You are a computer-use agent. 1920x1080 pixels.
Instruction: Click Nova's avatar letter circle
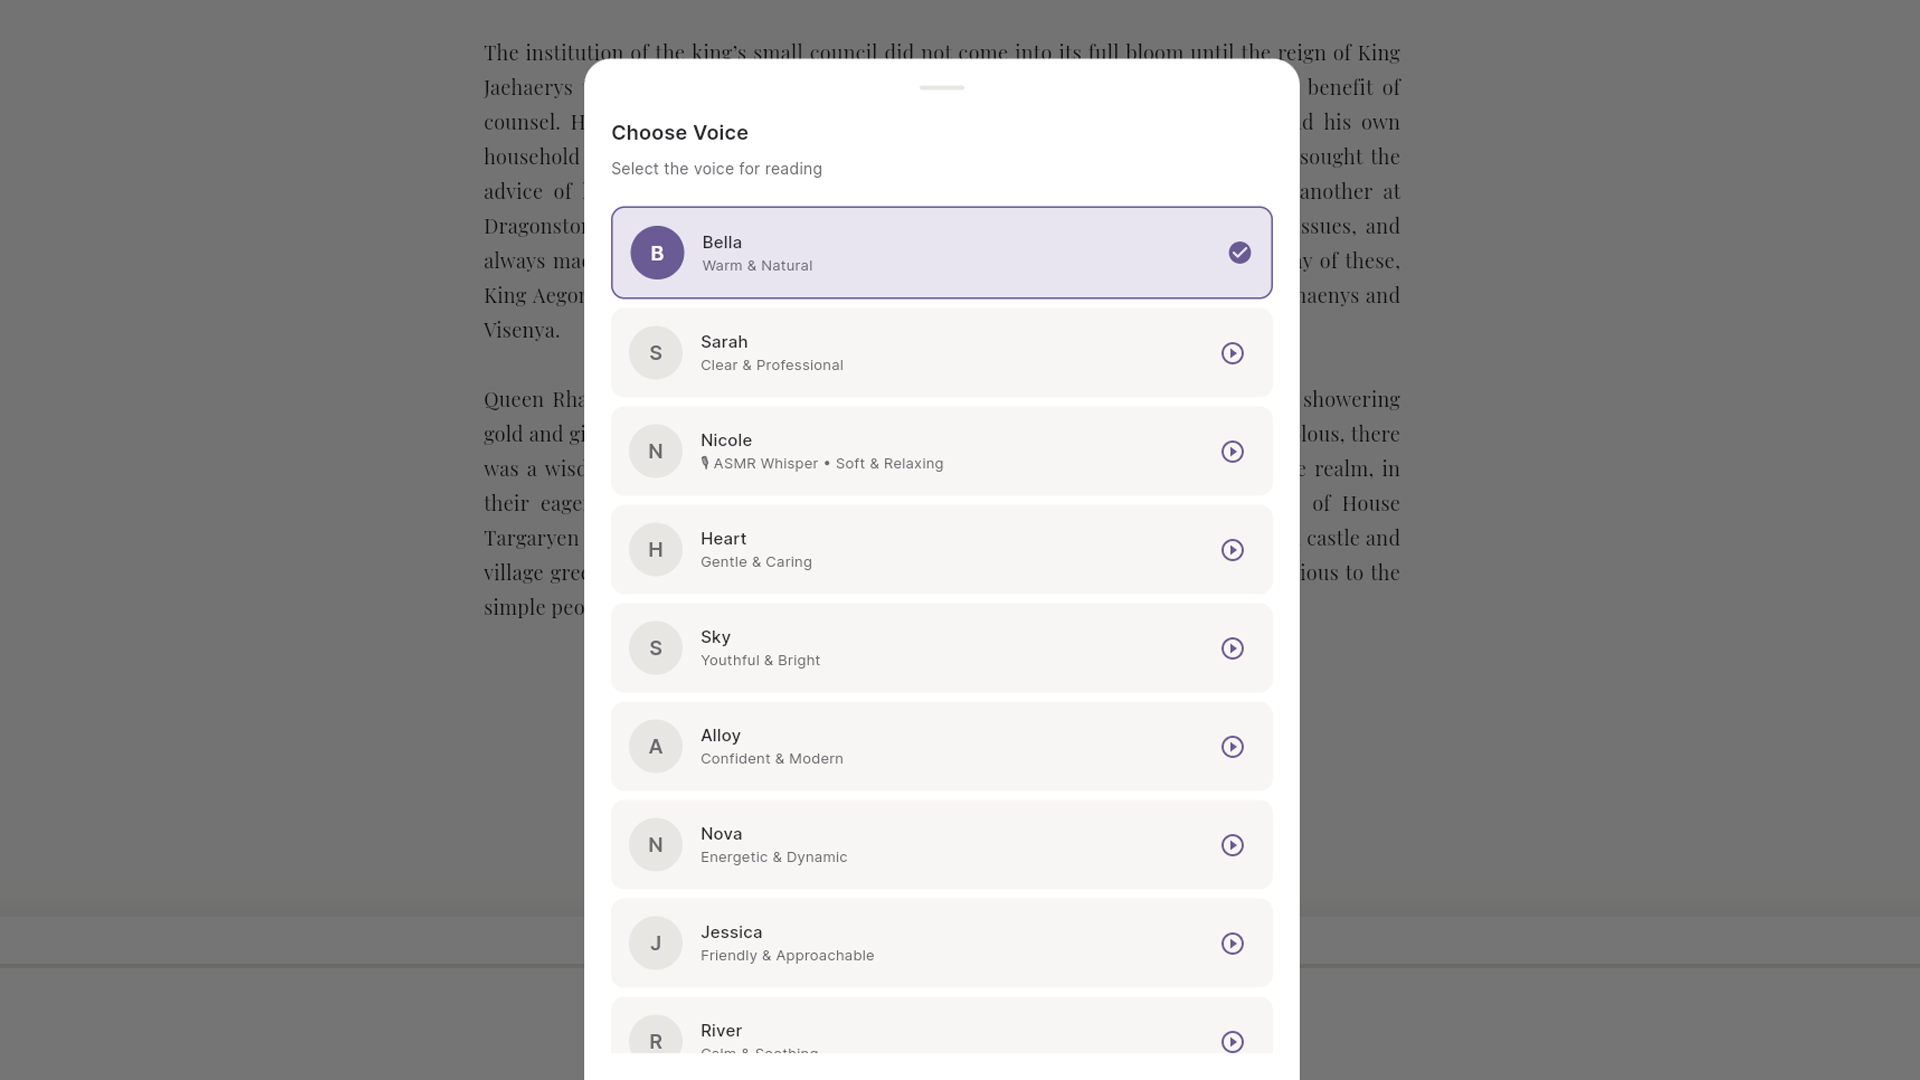[656, 845]
